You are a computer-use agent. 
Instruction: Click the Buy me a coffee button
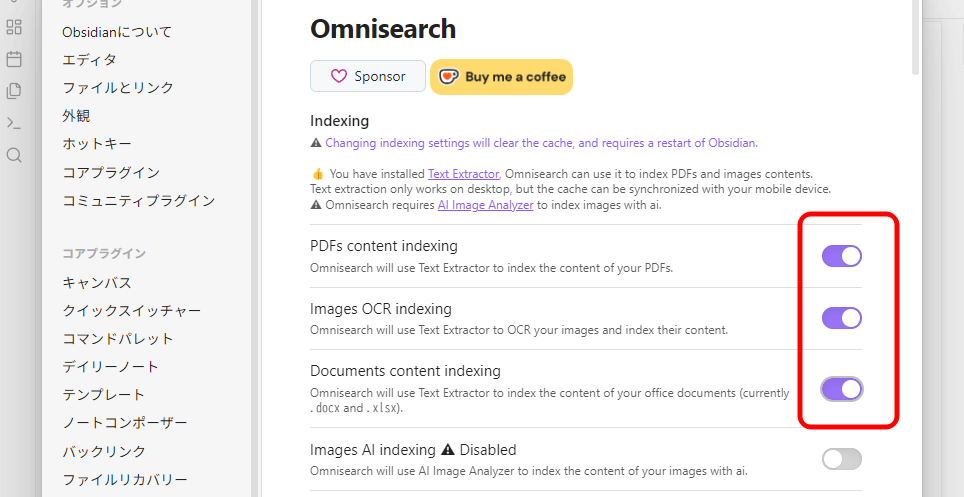pos(501,77)
